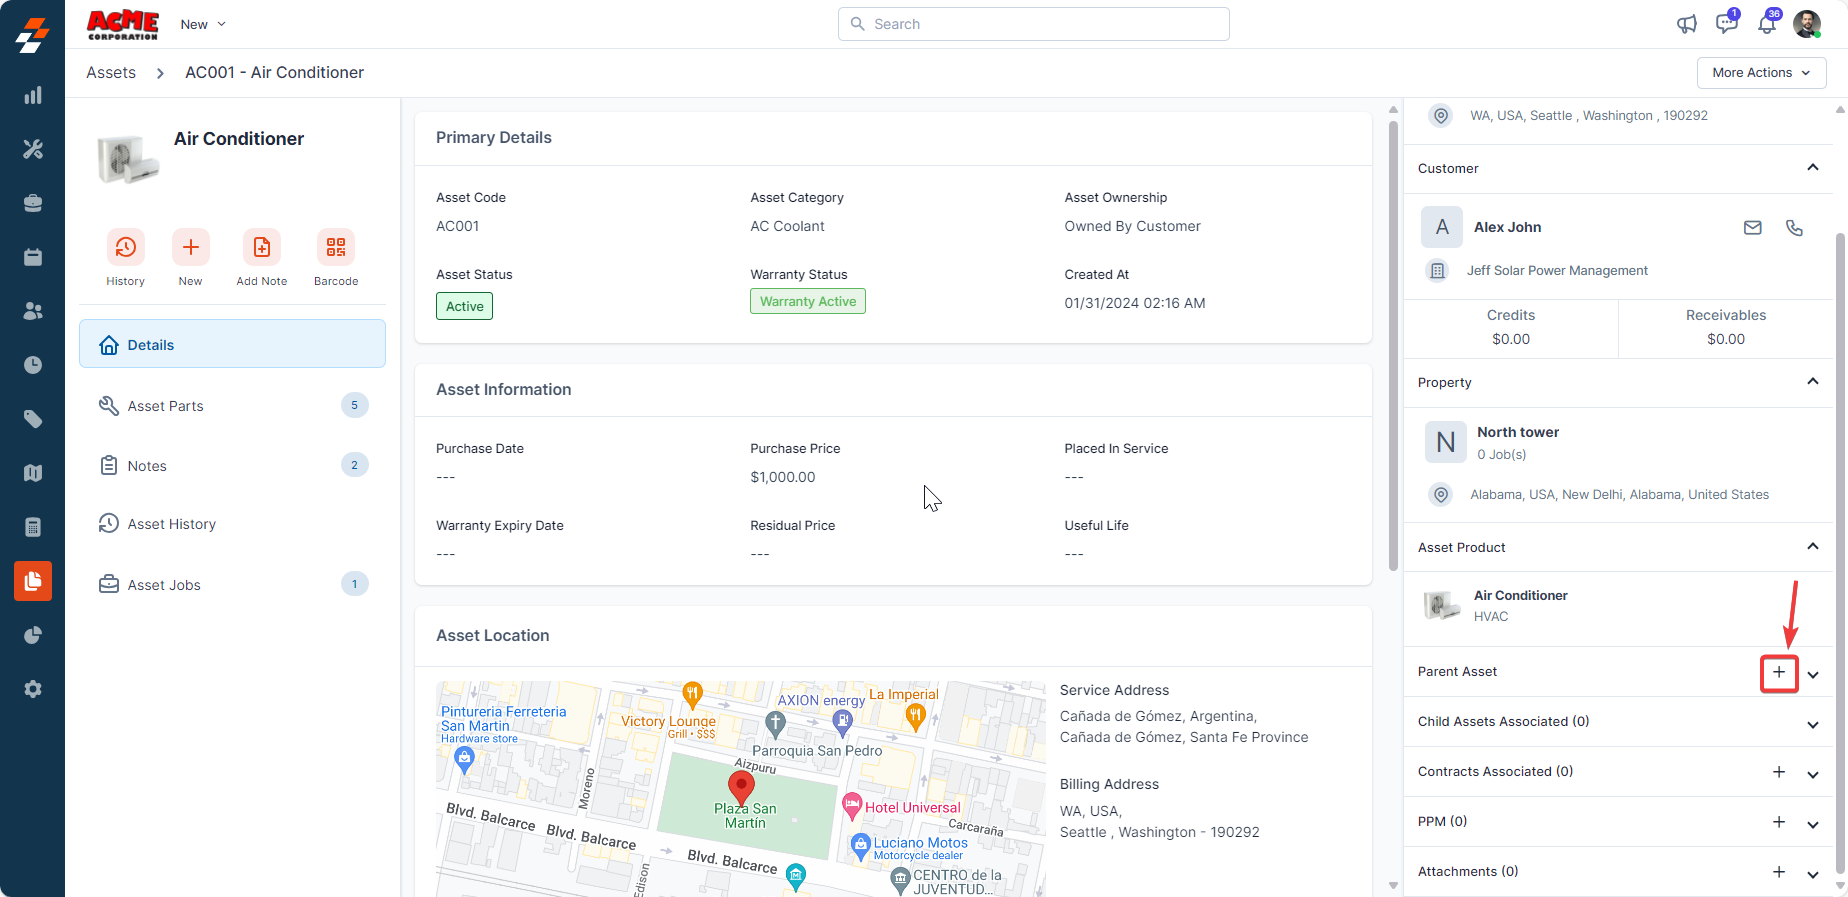The width and height of the screenshot is (1848, 897).
Task: Click the Add Note icon
Action: point(261,247)
